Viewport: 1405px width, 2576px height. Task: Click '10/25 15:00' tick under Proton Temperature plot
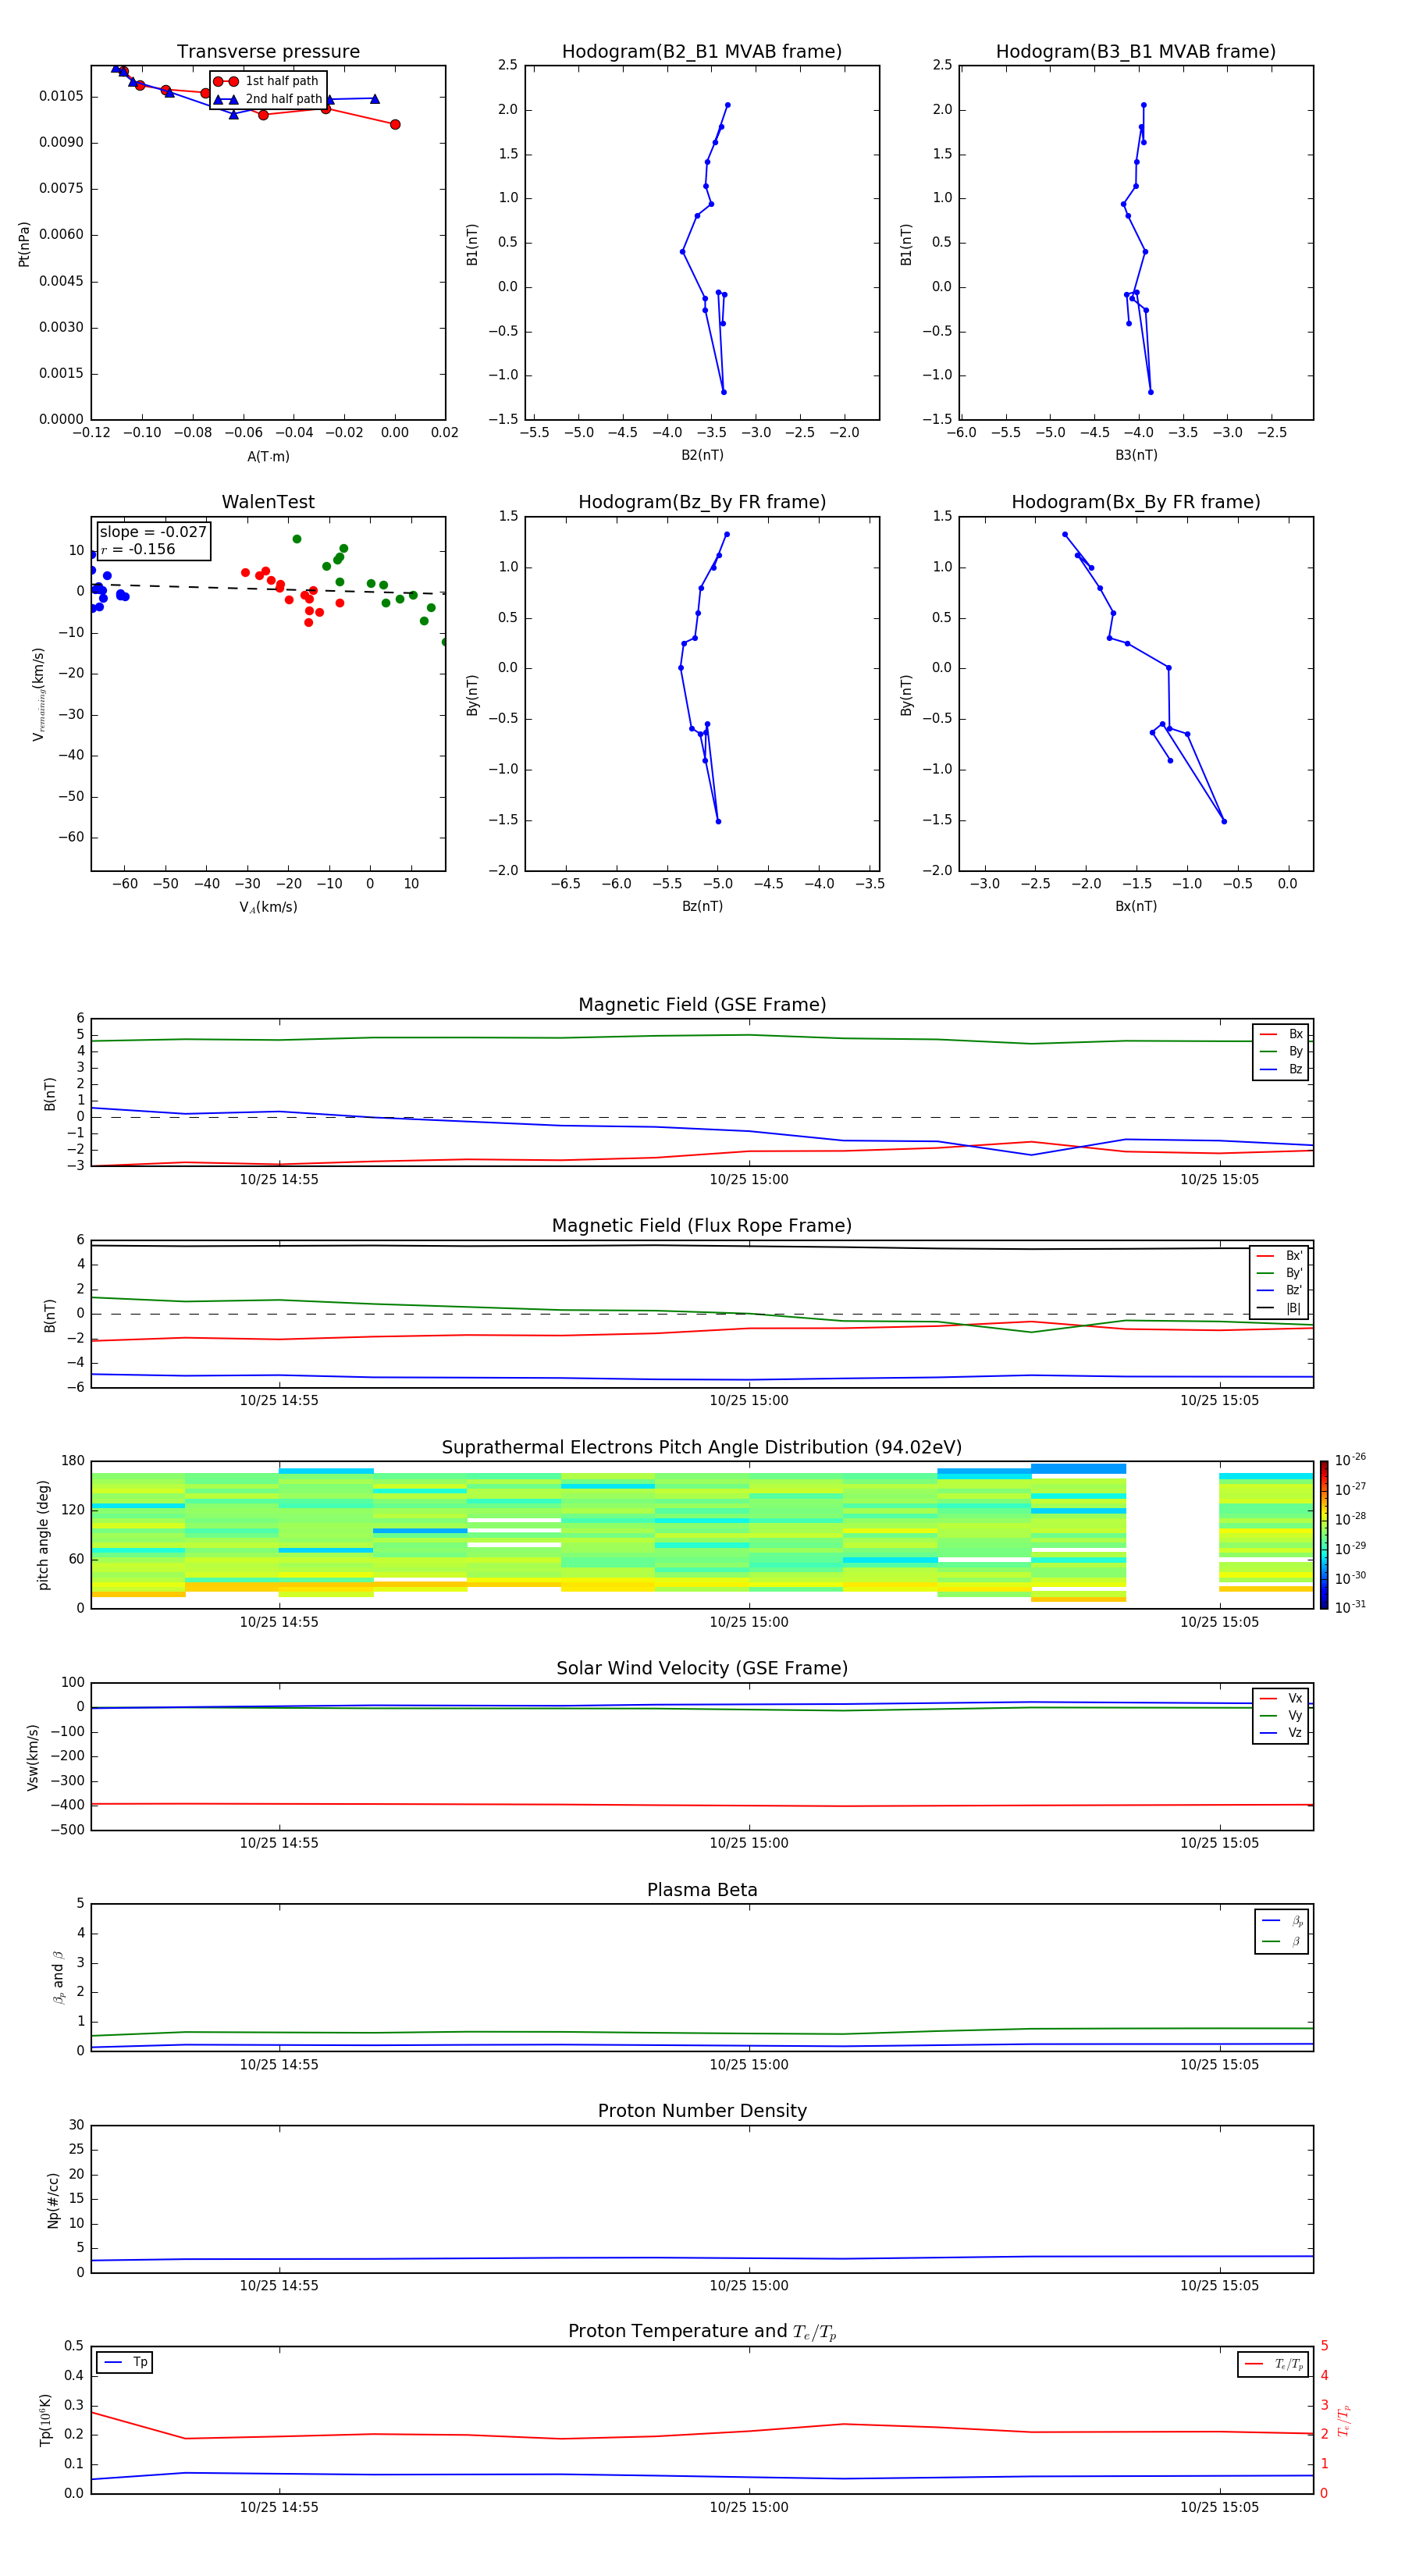click(x=749, y=2507)
